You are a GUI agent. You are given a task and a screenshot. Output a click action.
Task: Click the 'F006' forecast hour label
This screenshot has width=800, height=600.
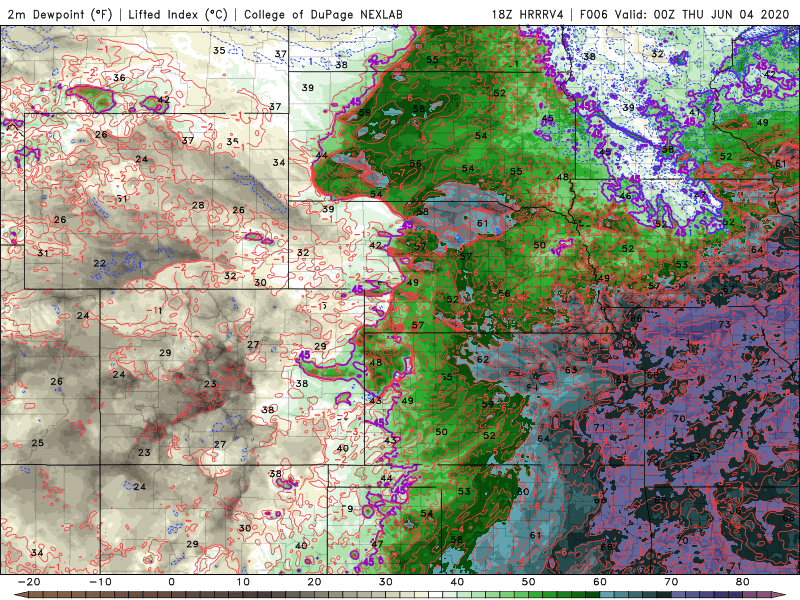pos(593,14)
